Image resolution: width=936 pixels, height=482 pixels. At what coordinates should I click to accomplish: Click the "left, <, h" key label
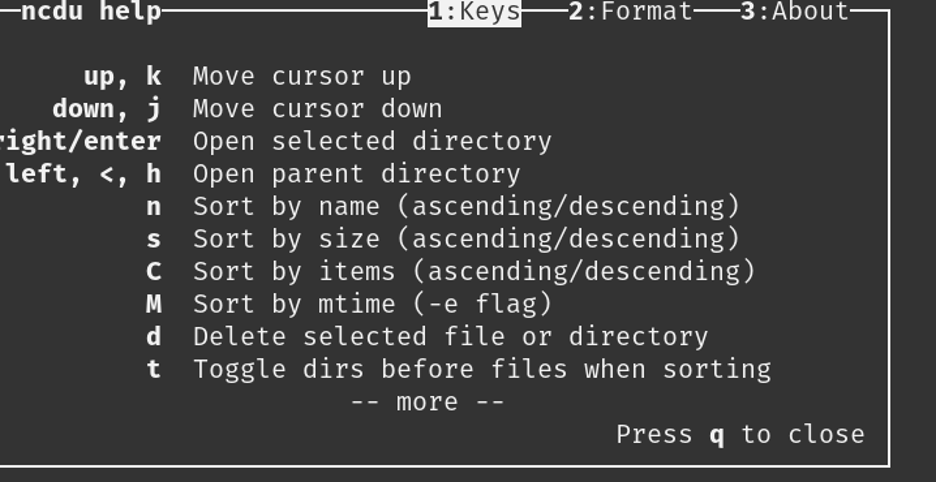point(83,174)
